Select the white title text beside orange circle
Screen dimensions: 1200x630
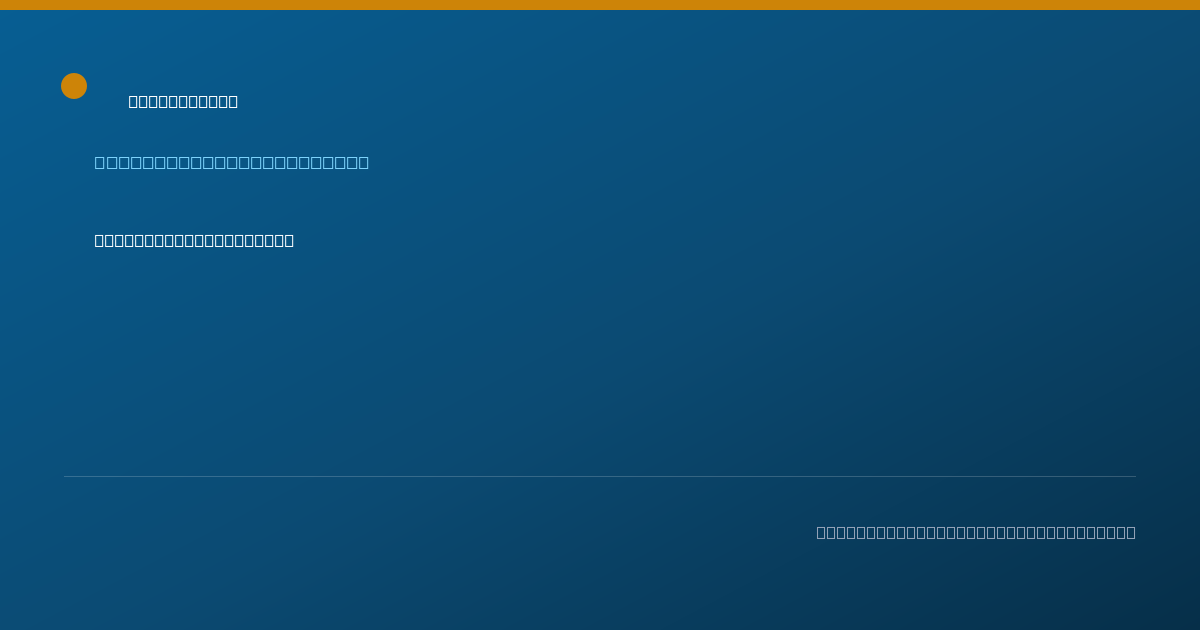pyautogui.click(x=183, y=101)
